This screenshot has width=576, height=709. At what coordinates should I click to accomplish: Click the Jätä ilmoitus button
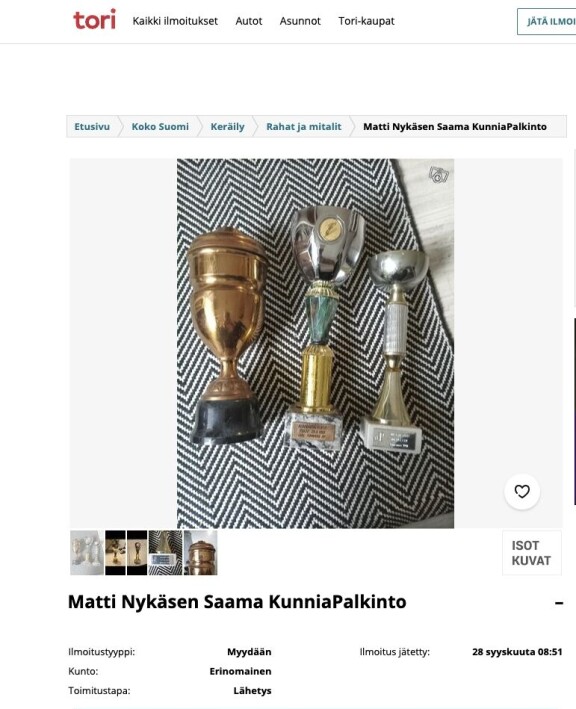[547, 21]
